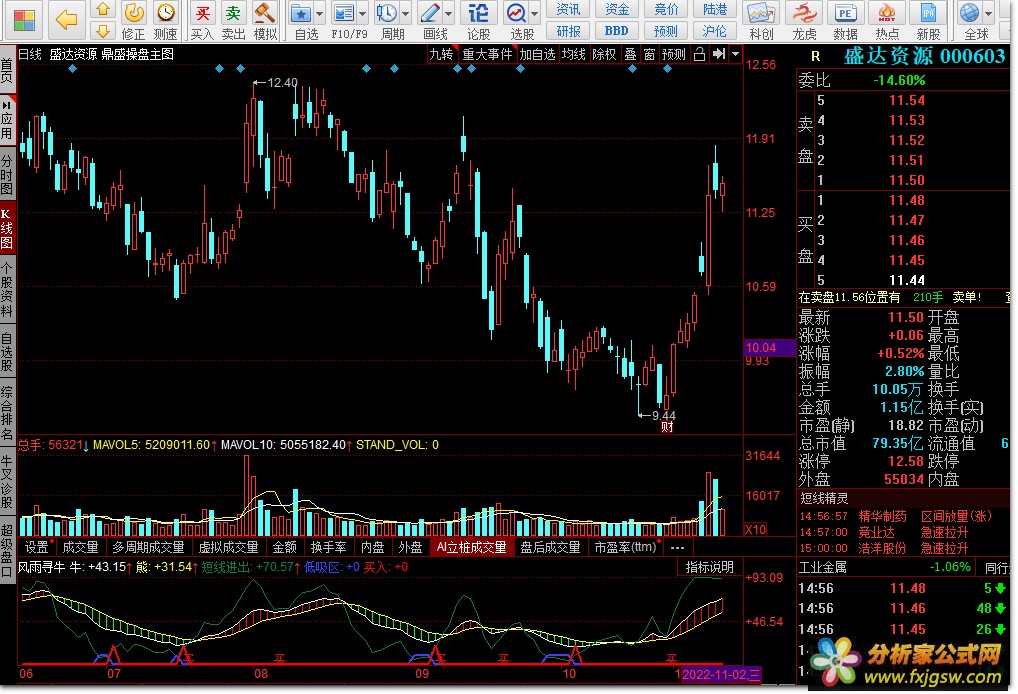This screenshot has width=1018, height=694.
Task: Open the 科创 board icon
Action: [761, 21]
